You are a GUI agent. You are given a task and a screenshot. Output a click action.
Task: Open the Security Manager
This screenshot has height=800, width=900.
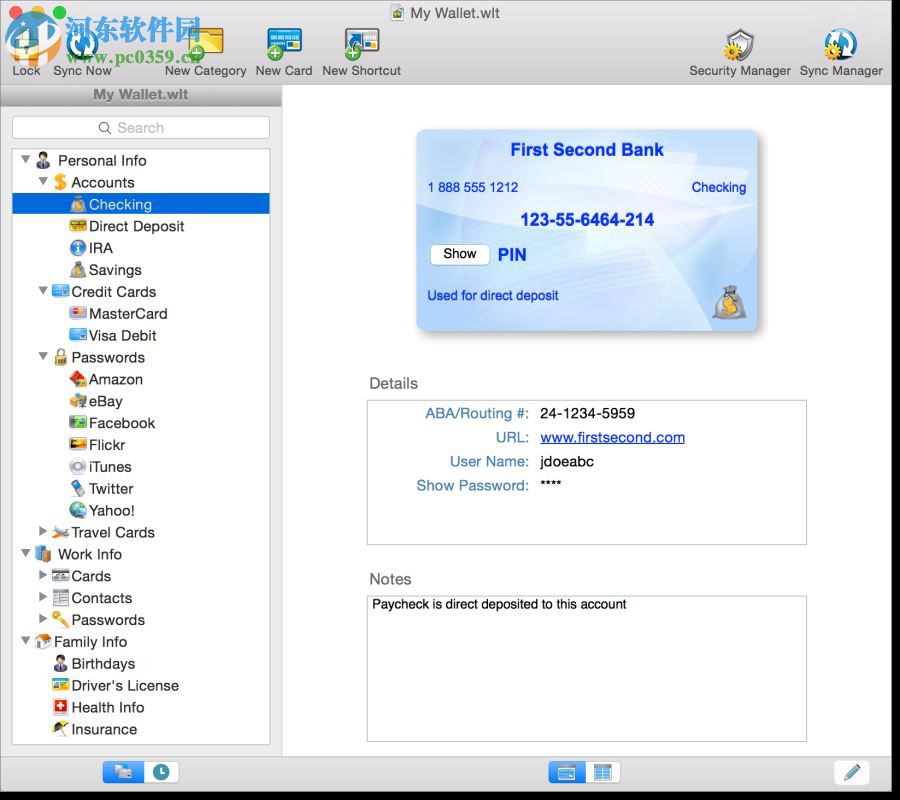point(739,45)
